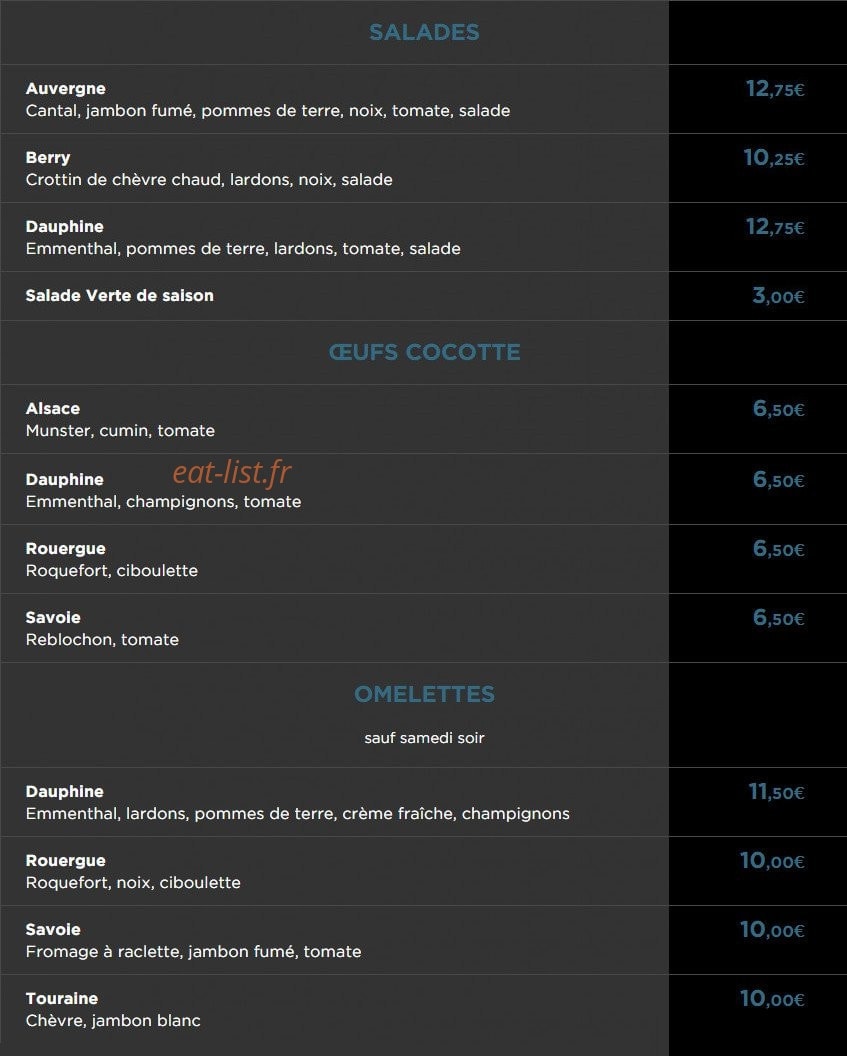The height and width of the screenshot is (1056, 847).
Task: Click the 10,25€ Berry salad price
Action: click(x=774, y=158)
